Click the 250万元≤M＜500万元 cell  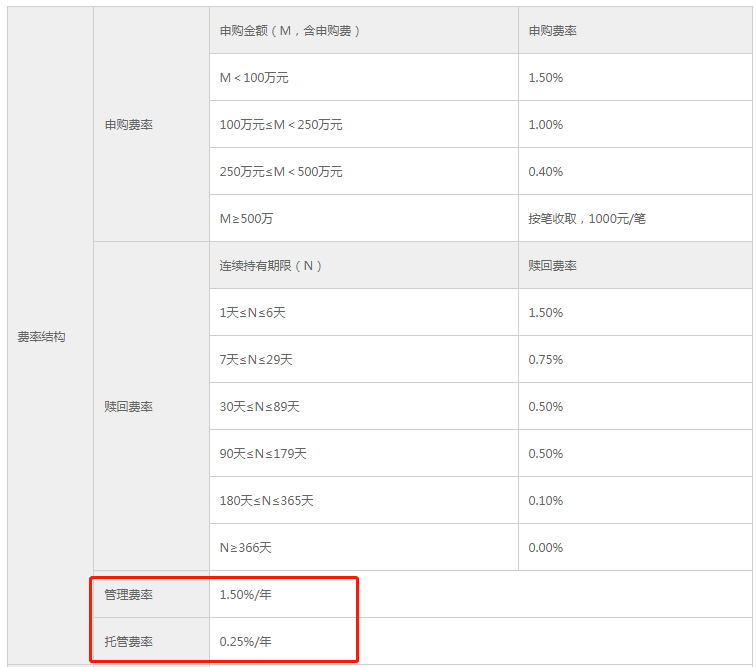tap(281, 172)
